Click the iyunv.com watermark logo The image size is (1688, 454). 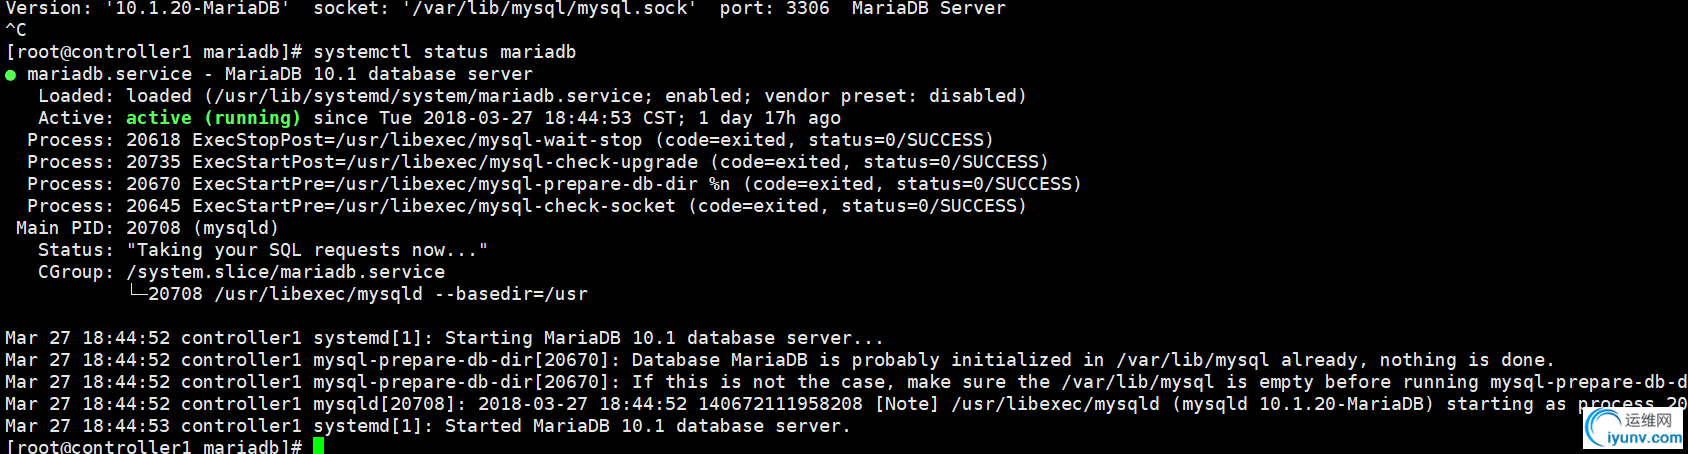click(1632, 429)
